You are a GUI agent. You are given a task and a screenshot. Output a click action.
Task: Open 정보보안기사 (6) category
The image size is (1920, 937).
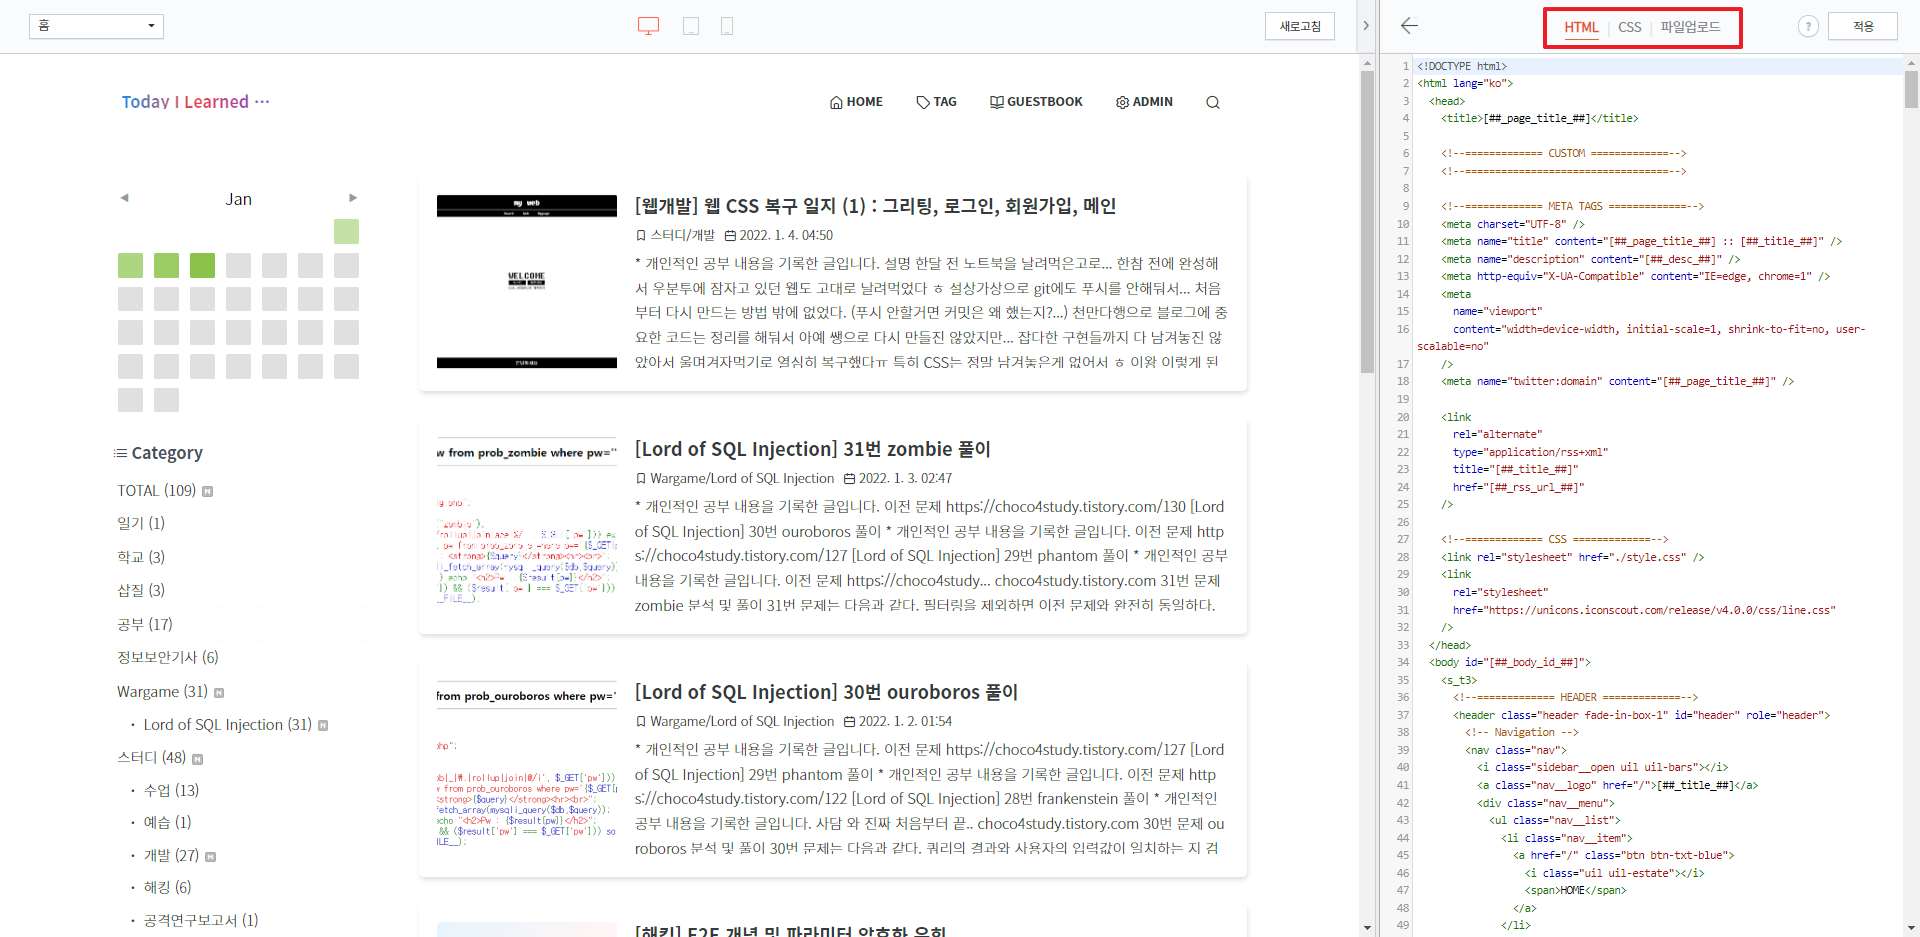coord(168,658)
